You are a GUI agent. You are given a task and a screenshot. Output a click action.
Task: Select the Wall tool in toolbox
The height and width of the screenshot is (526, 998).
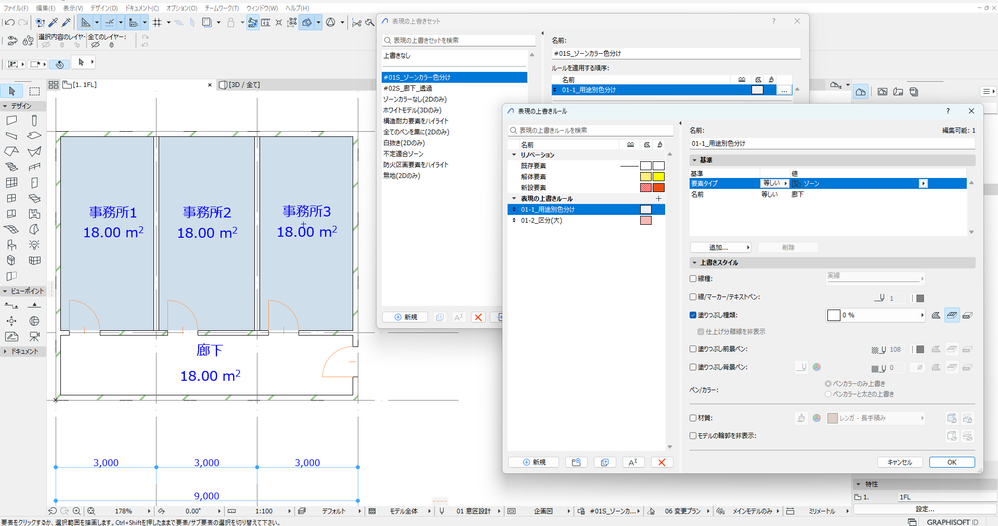coord(12,120)
